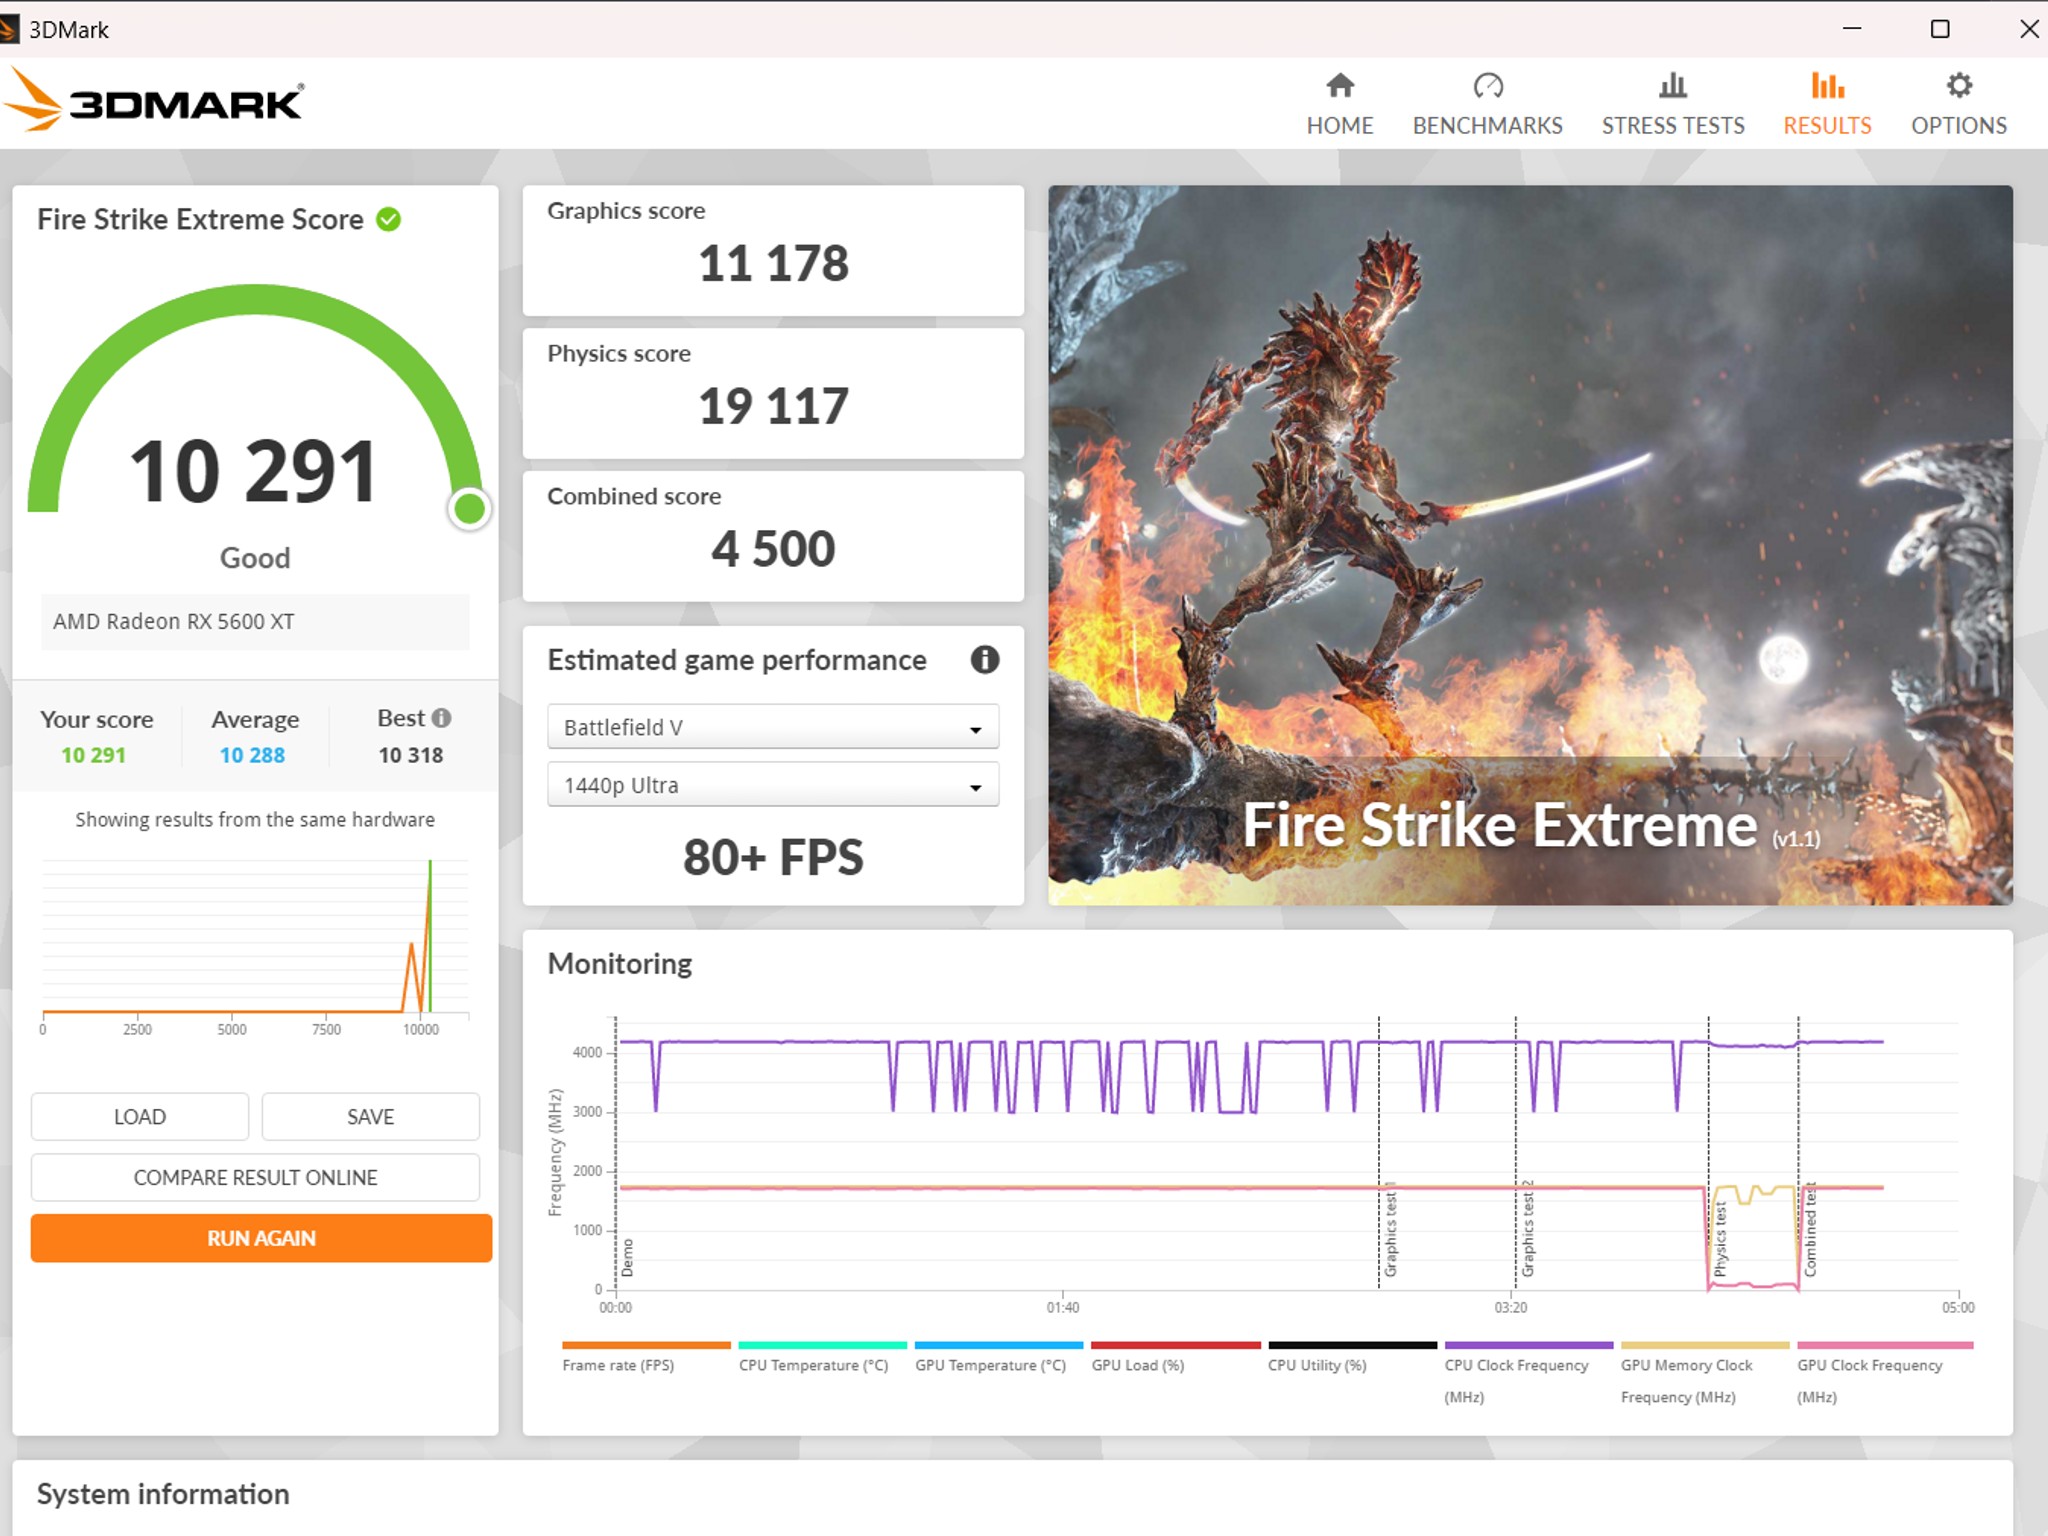Click the green validation checkmark icon
The height and width of the screenshot is (1536, 2048).
tap(389, 219)
